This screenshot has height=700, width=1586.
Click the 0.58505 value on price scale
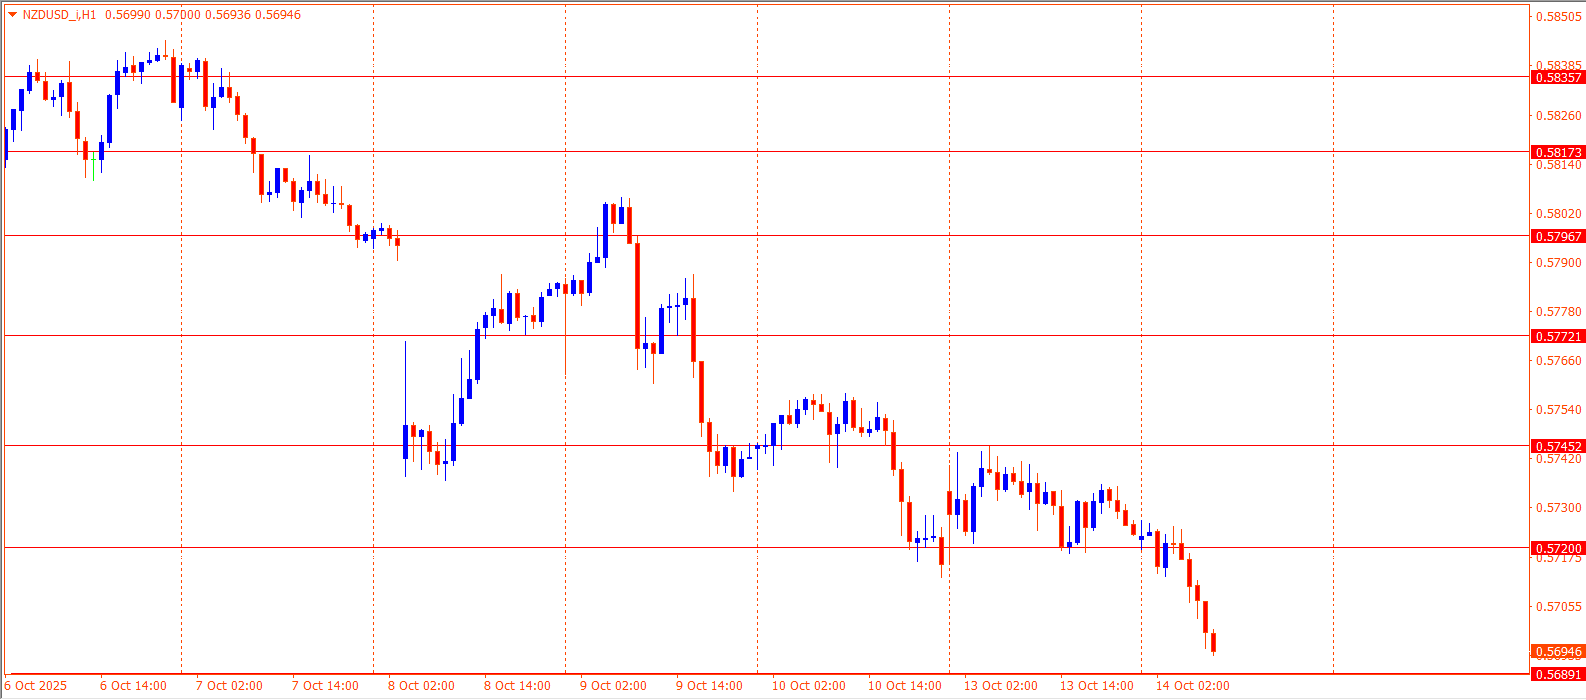[1558, 17]
